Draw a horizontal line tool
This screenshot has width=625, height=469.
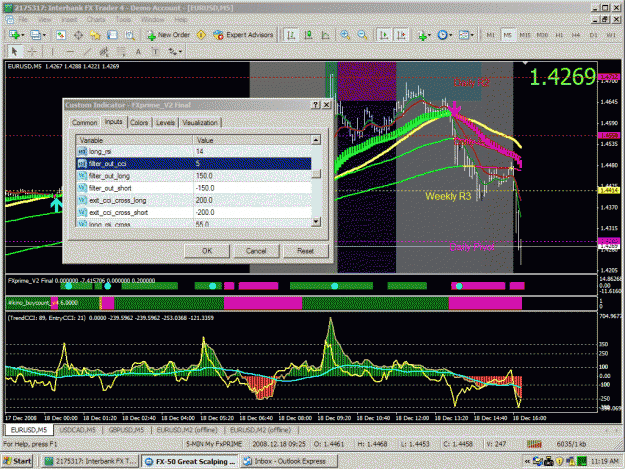point(70,52)
